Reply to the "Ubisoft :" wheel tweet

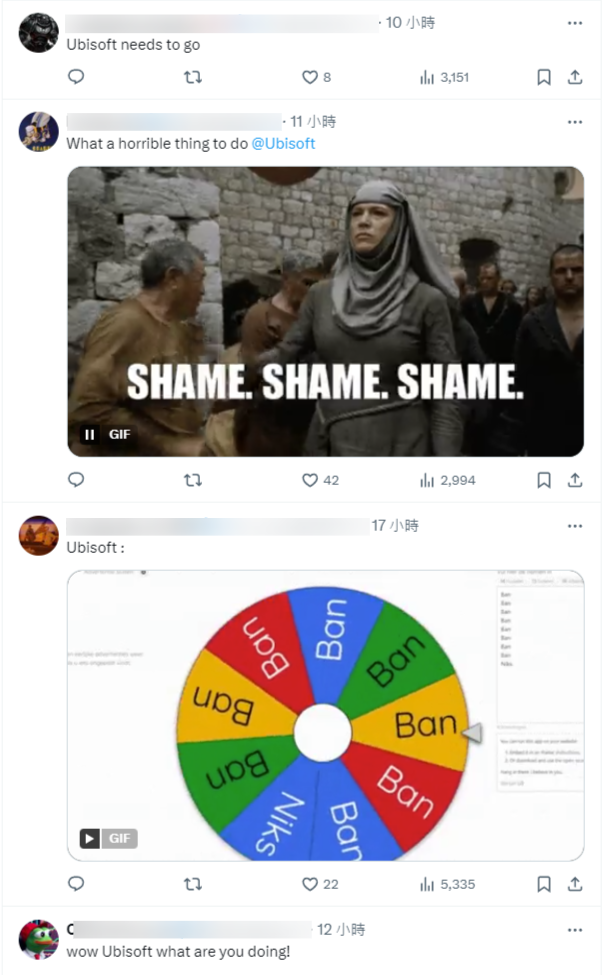click(76, 884)
